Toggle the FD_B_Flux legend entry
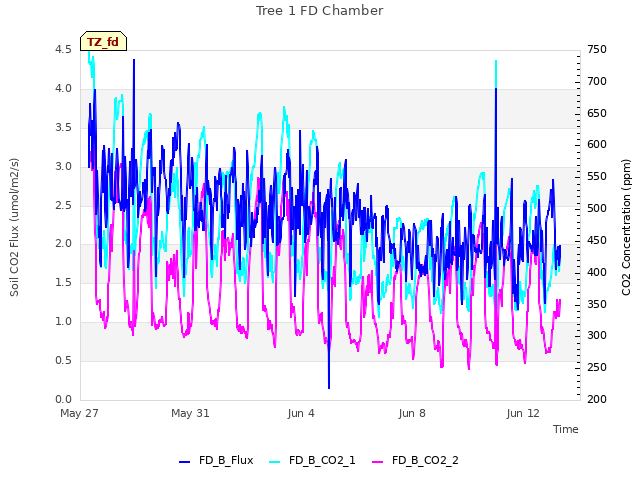 point(216,460)
